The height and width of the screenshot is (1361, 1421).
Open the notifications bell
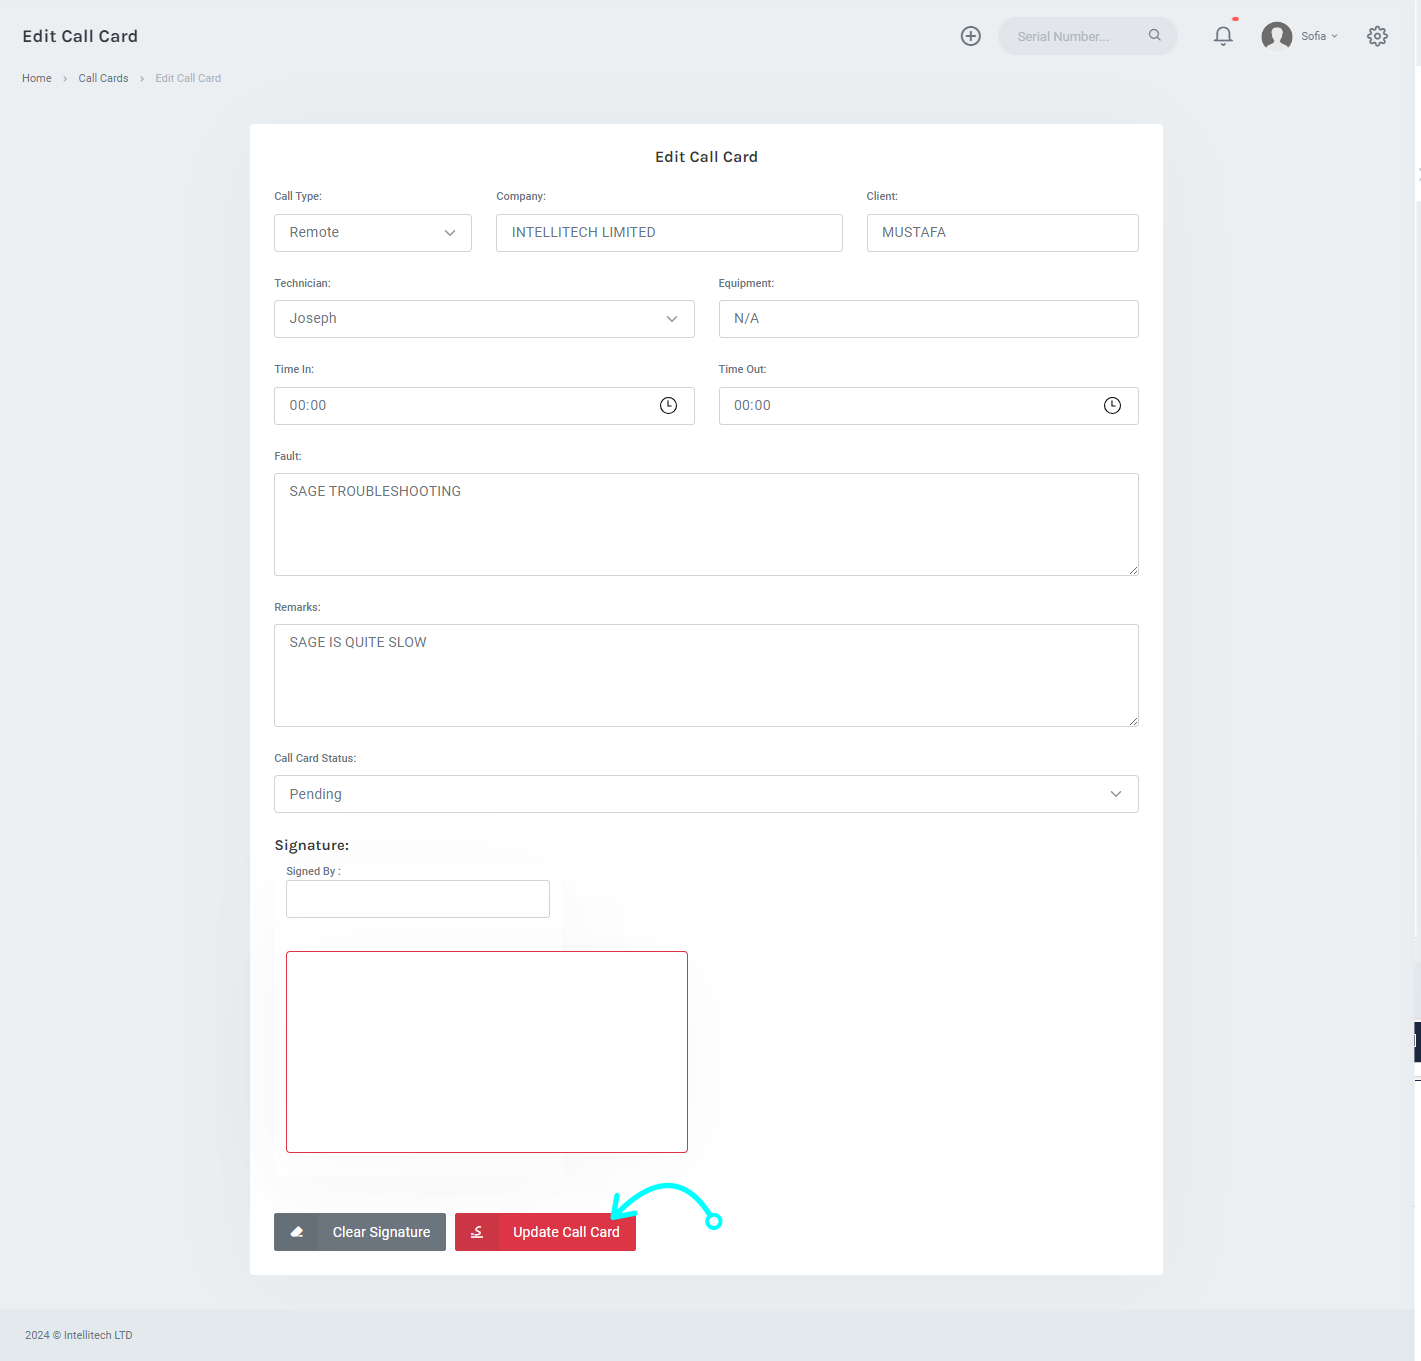pyautogui.click(x=1222, y=36)
